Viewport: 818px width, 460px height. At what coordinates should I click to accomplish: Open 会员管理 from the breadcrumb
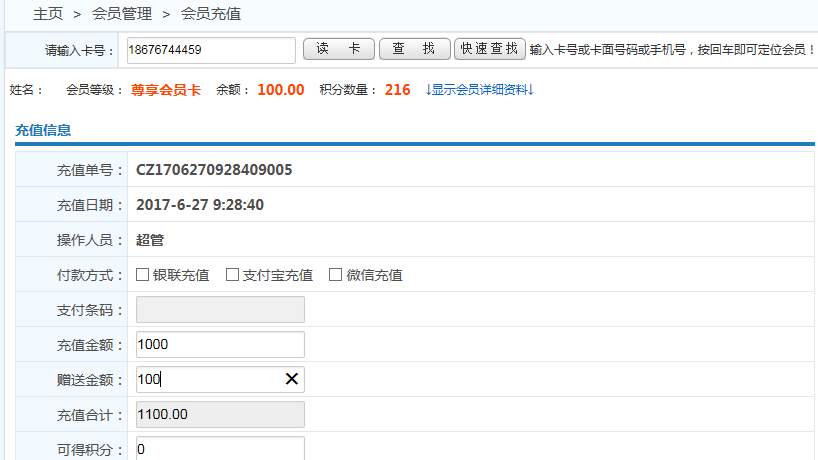pyautogui.click(x=121, y=14)
